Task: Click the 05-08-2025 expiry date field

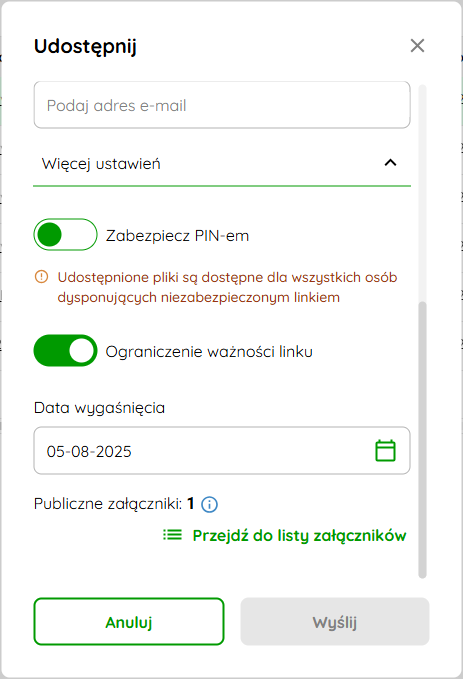Action: (222, 450)
